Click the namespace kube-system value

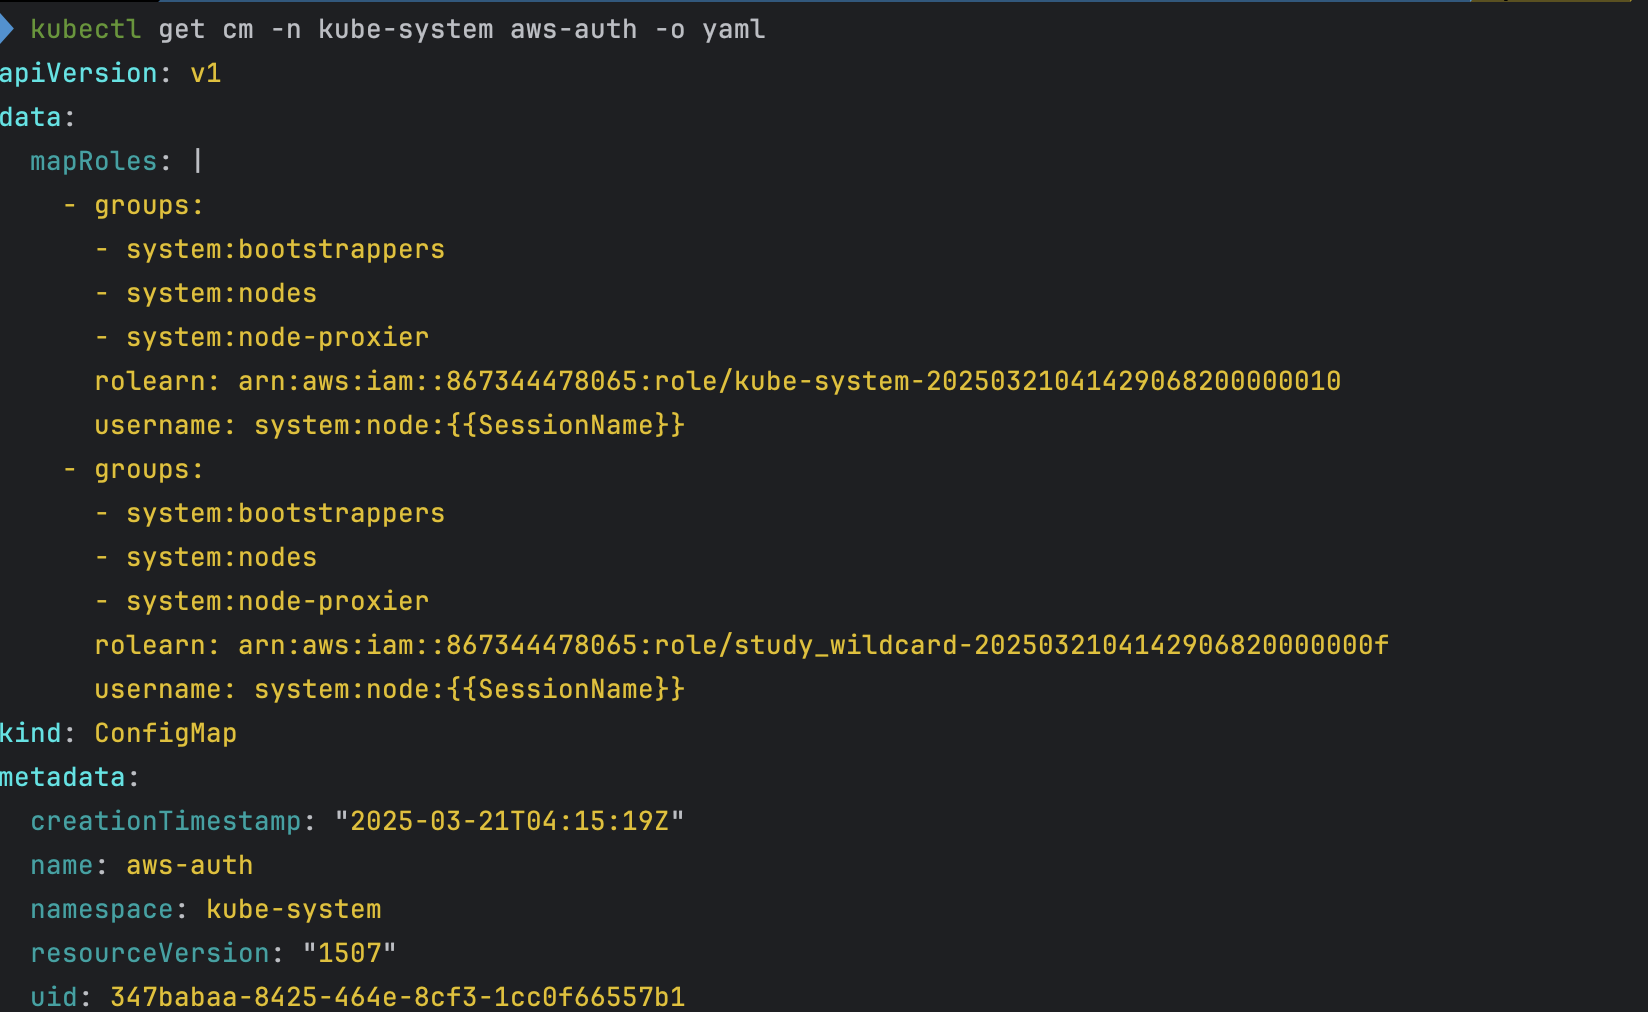coord(293,909)
